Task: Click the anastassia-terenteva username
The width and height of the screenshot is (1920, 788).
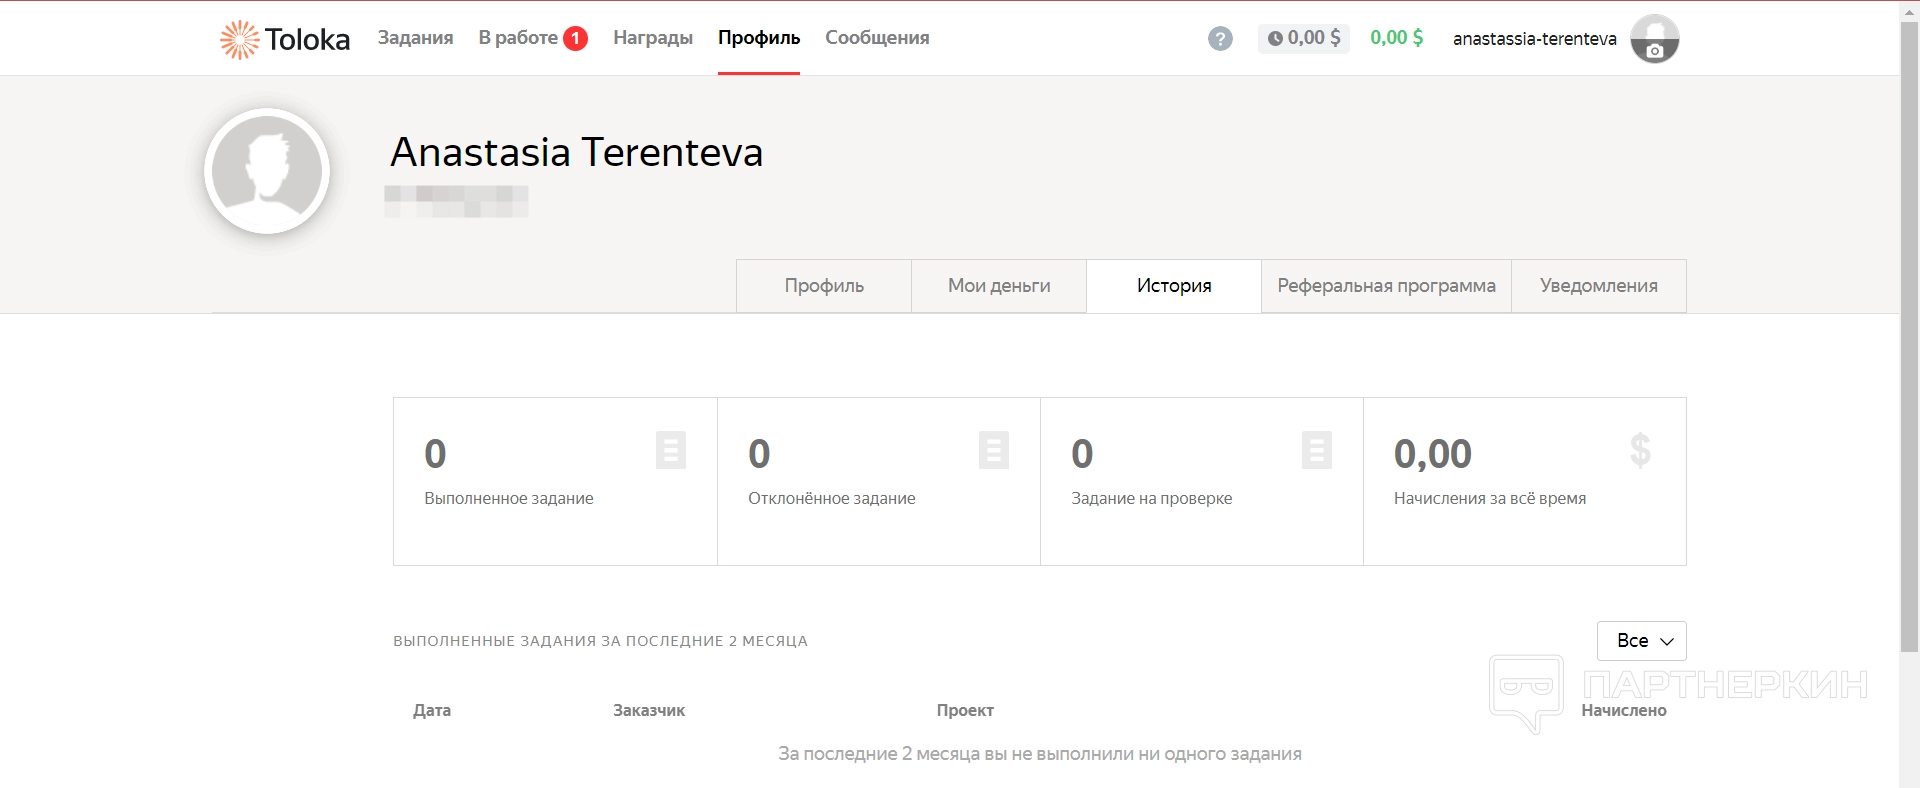Action: coord(1535,39)
